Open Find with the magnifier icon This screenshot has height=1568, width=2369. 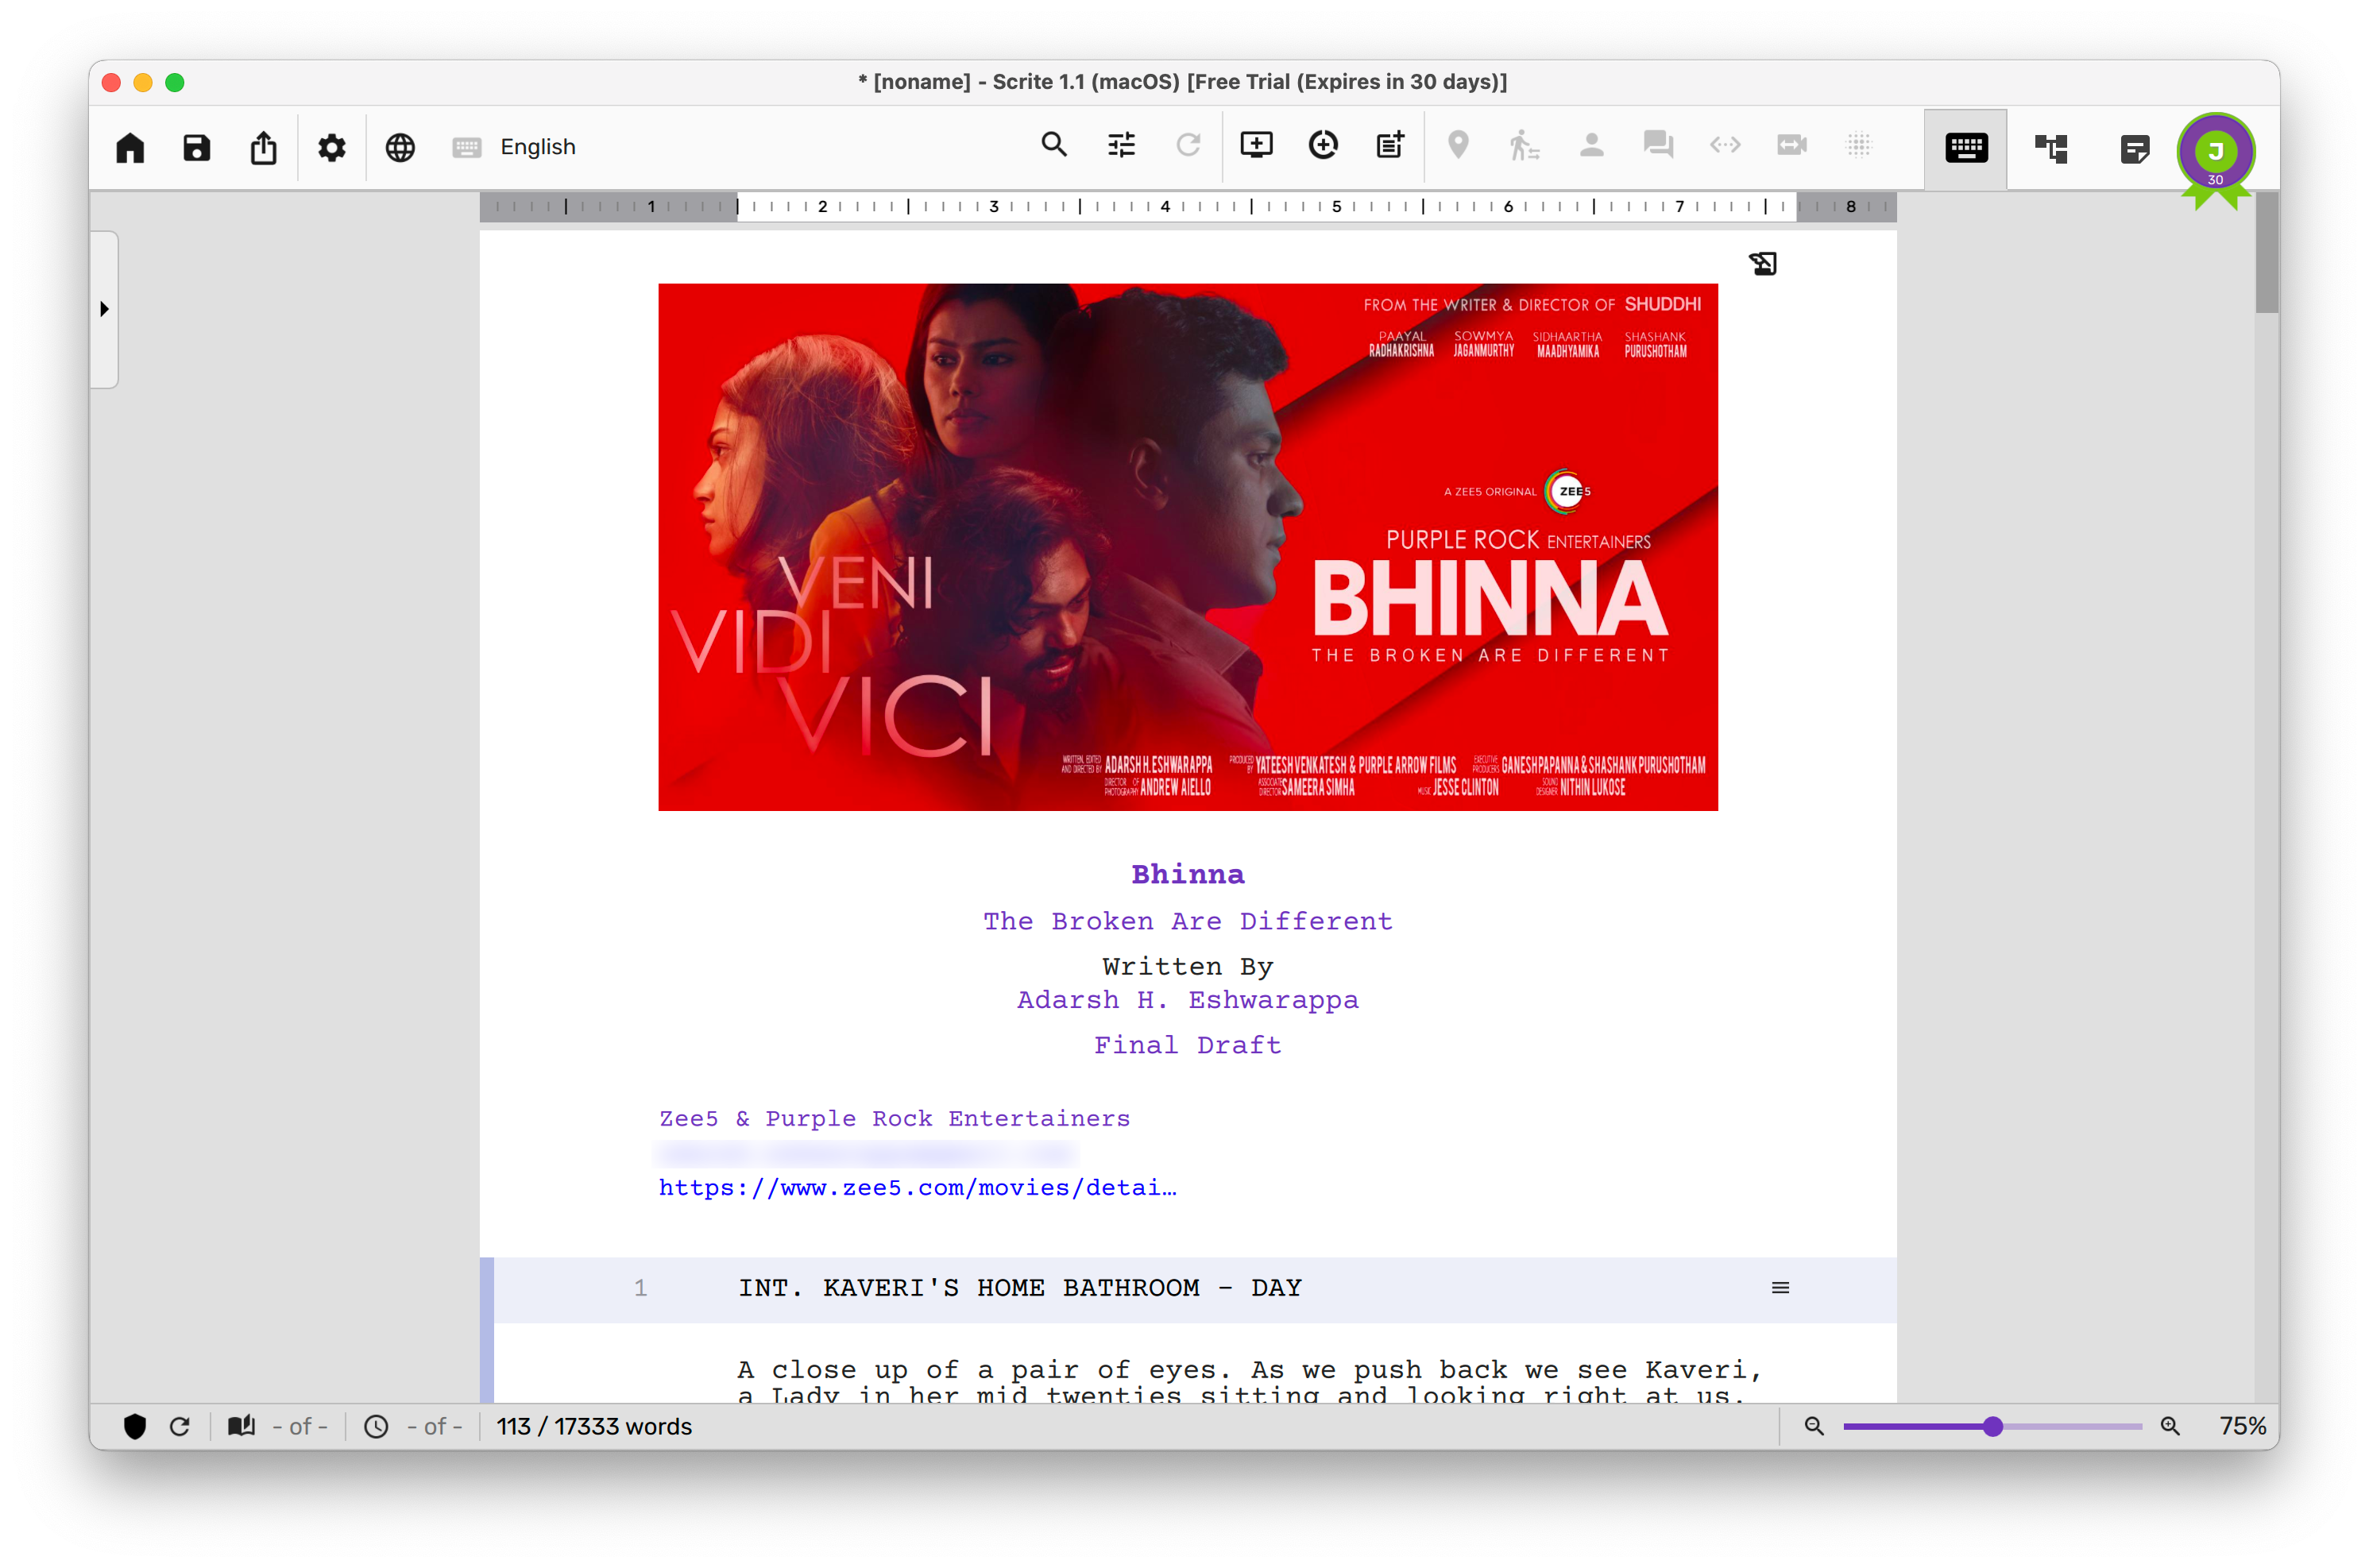click(x=1054, y=145)
